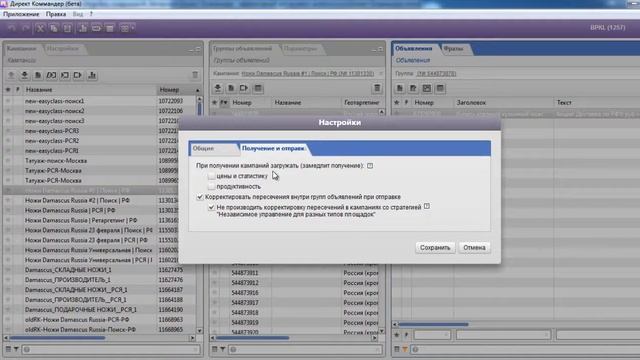Switch to the 'Фразы' tab in right panel
The height and width of the screenshot is (360, 640).
pos(453,49)
